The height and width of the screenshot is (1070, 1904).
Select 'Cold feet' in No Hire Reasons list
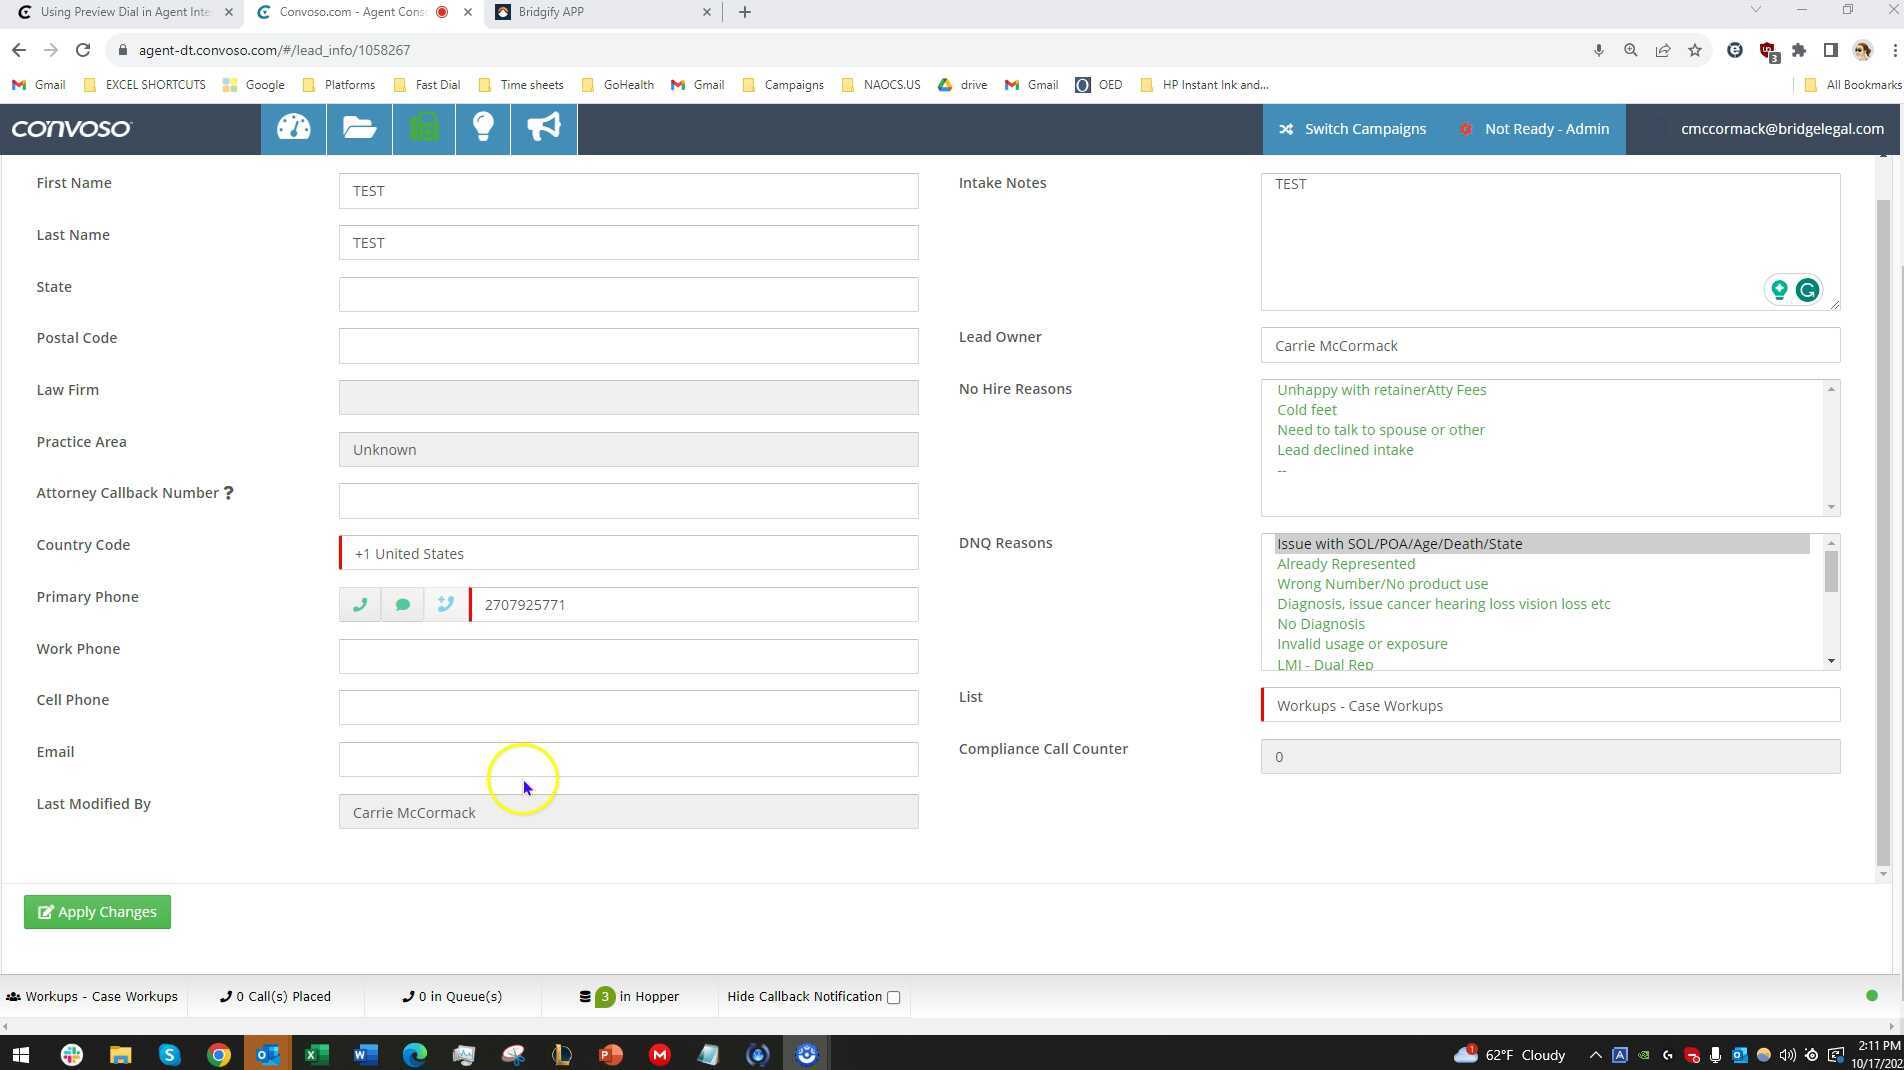coord(1306,409)
